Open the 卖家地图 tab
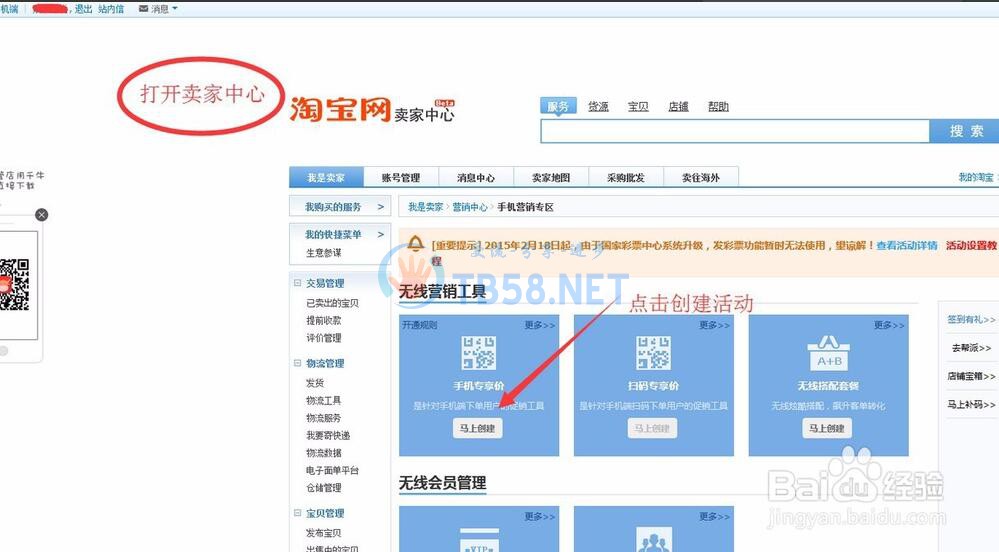Viewport: 999px width, 552px height. pyautogui.click(x=551, y=177)
